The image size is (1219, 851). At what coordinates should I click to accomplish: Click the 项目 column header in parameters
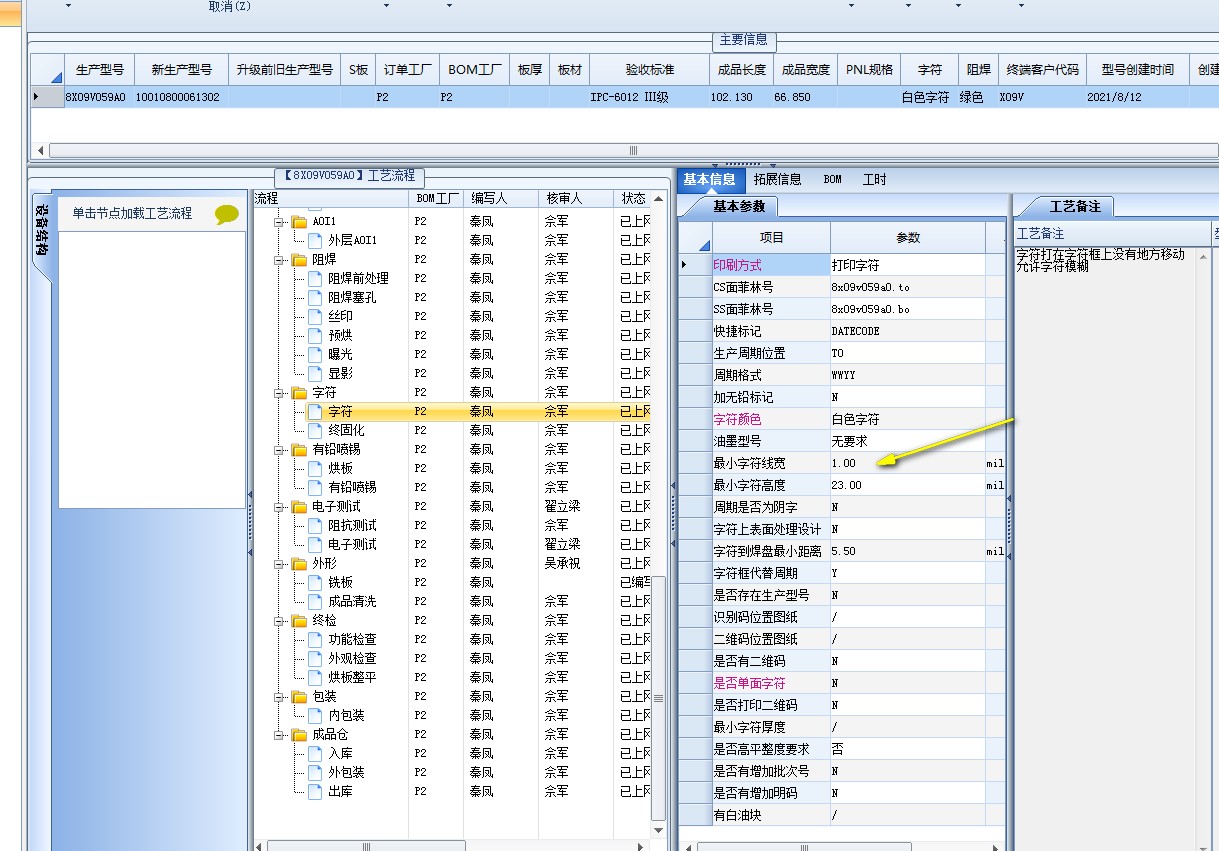(772, 238)
